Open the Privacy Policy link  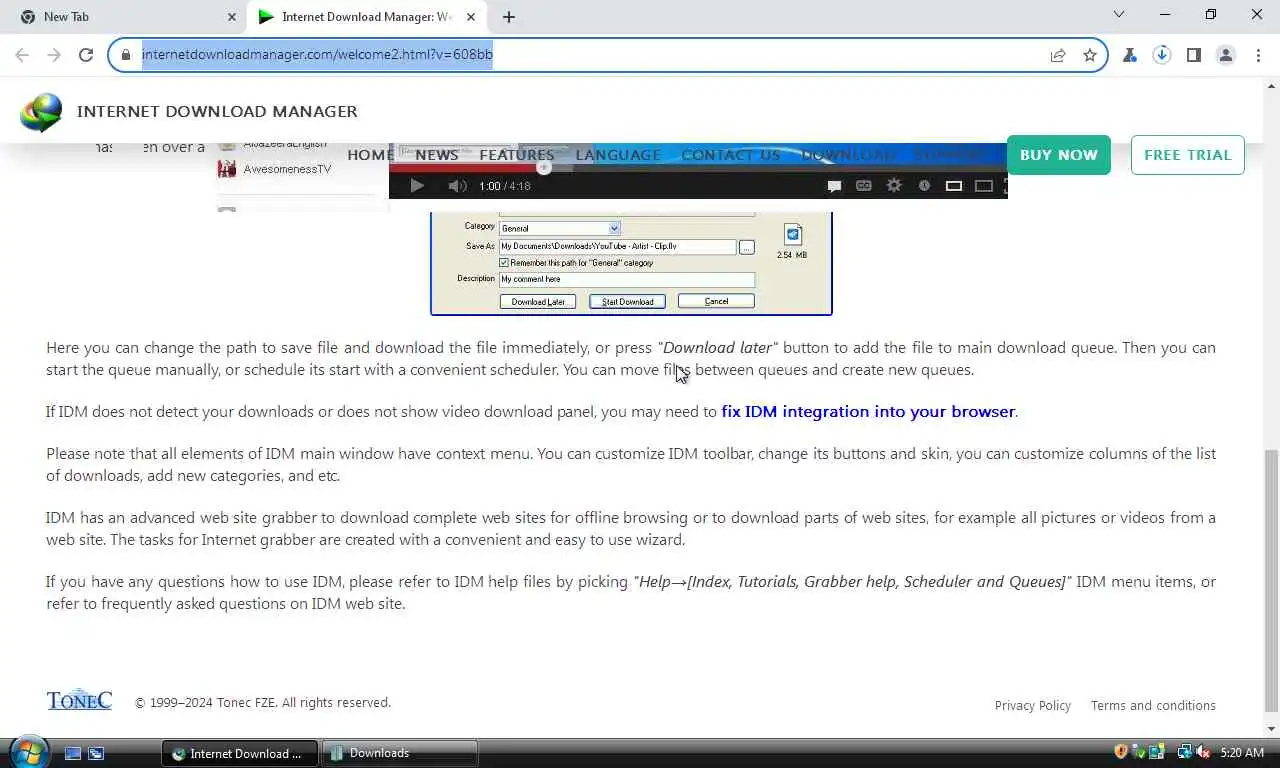tap(1033, 705)
